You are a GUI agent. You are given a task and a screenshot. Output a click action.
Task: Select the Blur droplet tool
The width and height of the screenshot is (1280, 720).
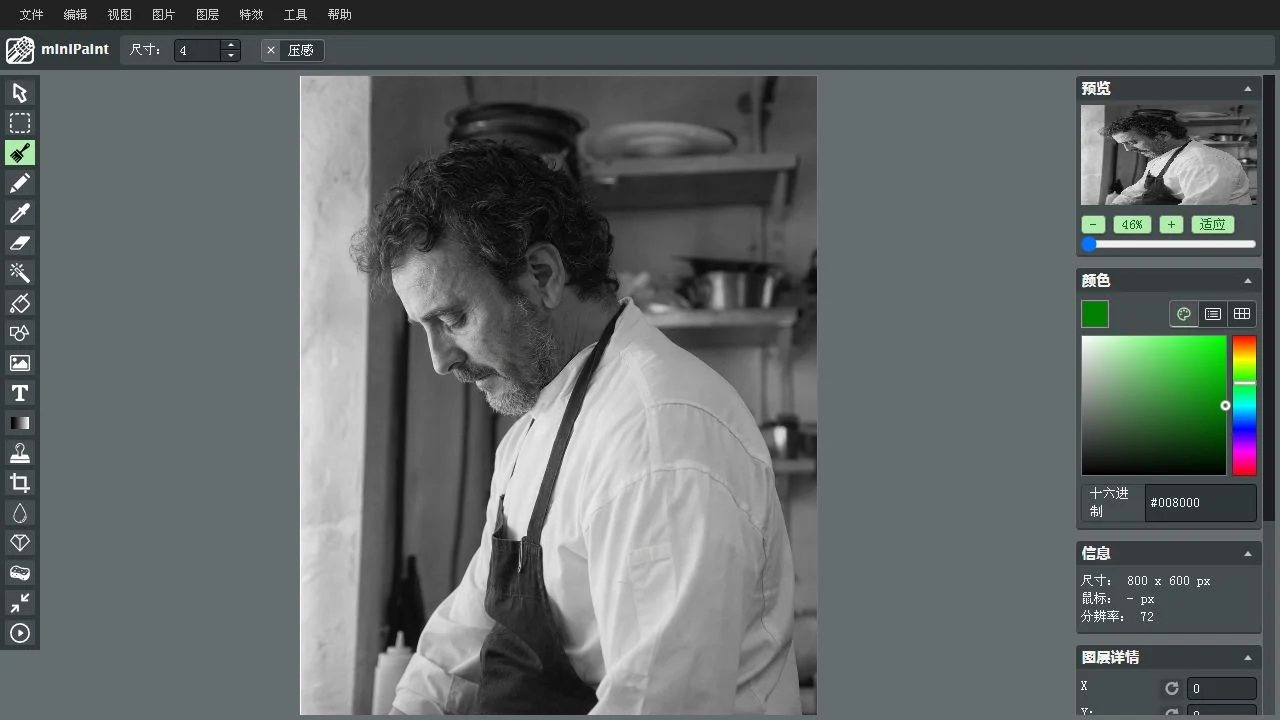[20, 513]
